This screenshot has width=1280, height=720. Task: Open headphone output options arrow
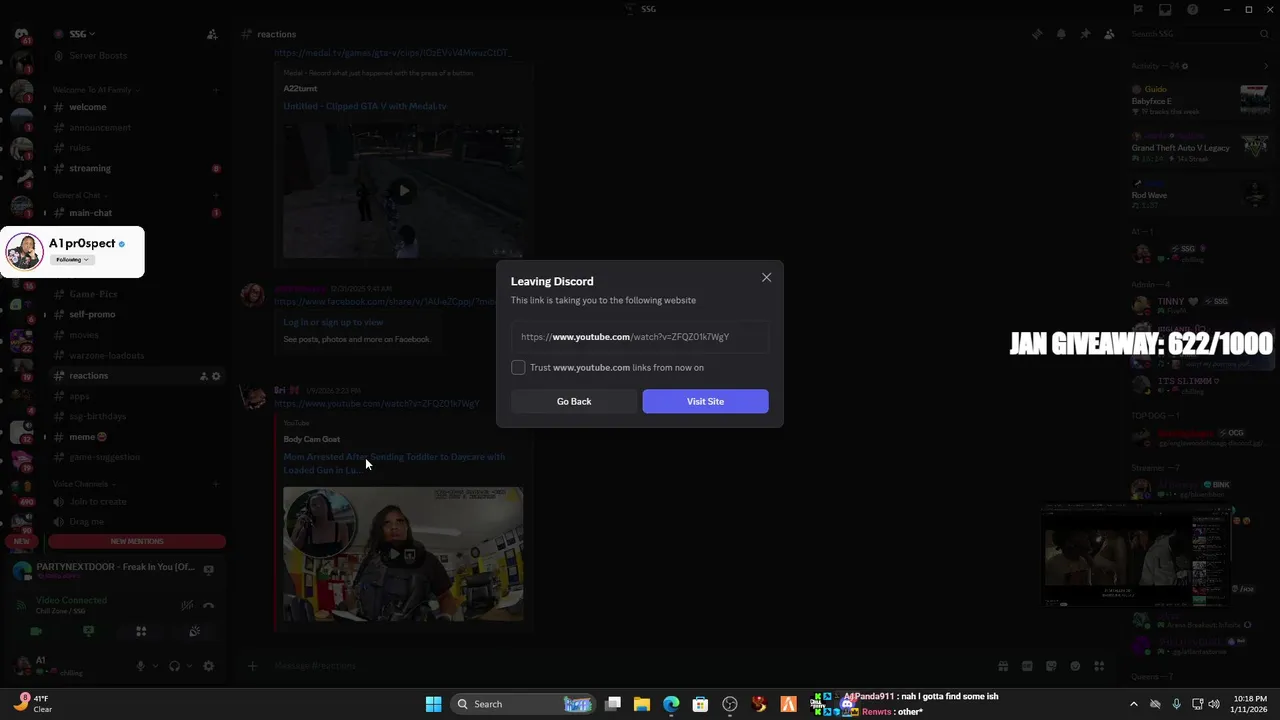point(187,666)
